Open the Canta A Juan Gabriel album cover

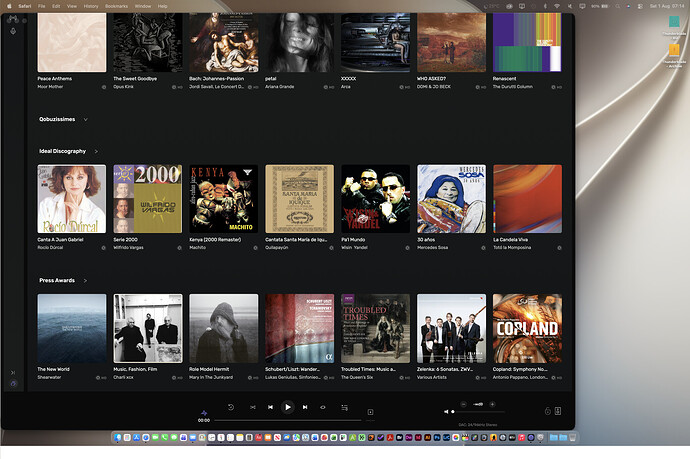[72, 199]
